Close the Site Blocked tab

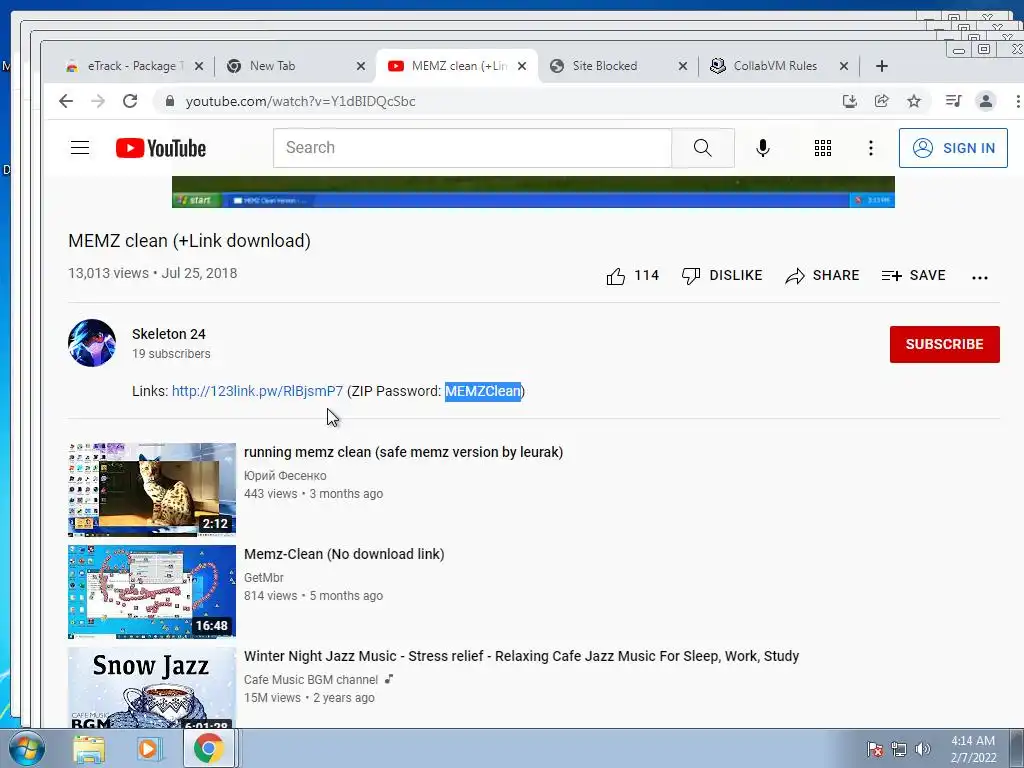click(x=682, y=66)
